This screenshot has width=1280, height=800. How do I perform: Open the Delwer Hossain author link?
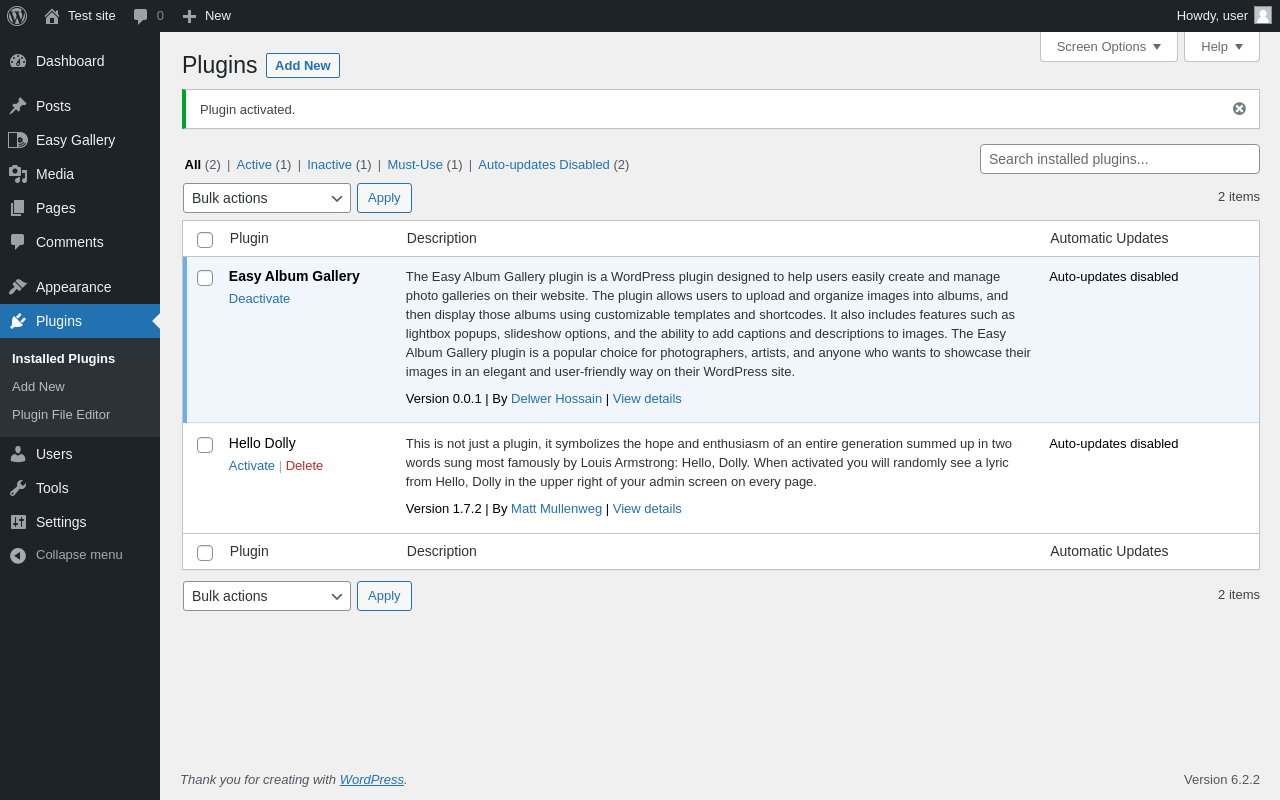pyautogui.click(x=556, y=399)
